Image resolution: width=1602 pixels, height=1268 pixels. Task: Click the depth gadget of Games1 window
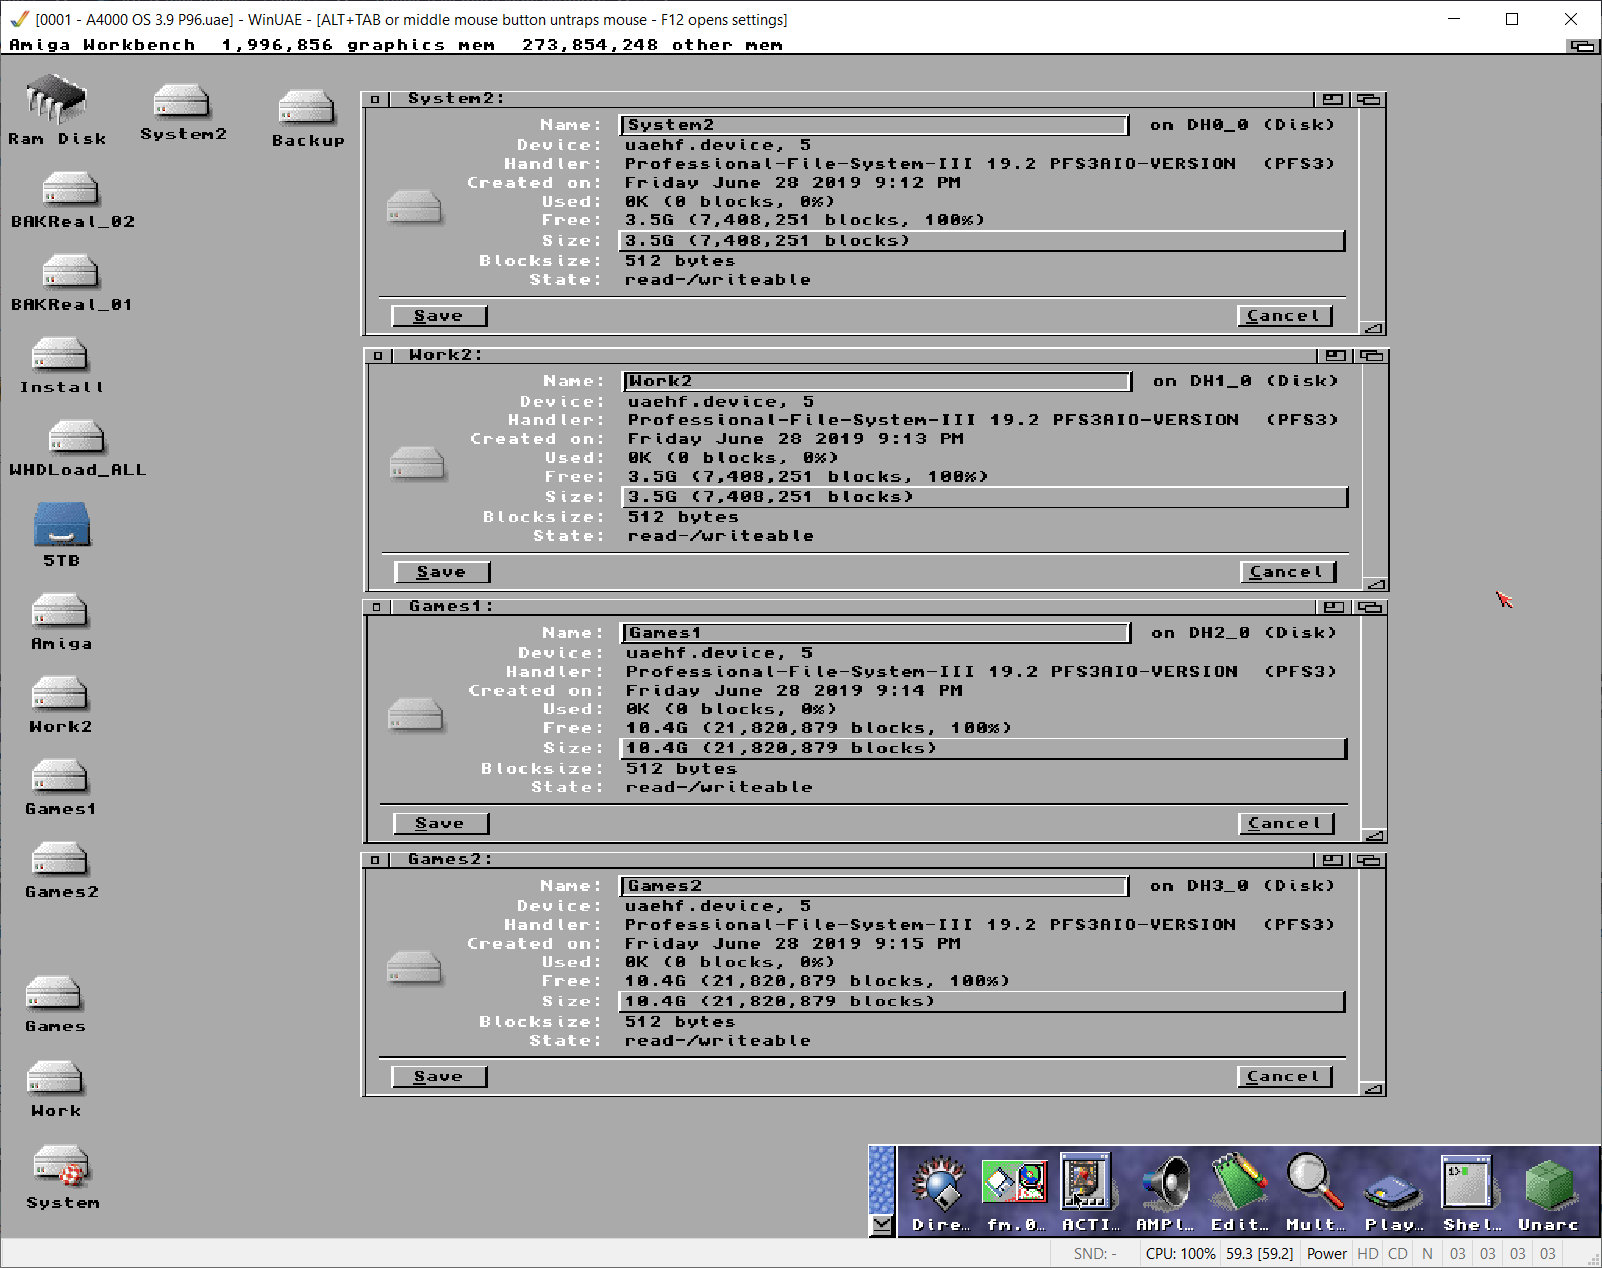coord(1371,607)
